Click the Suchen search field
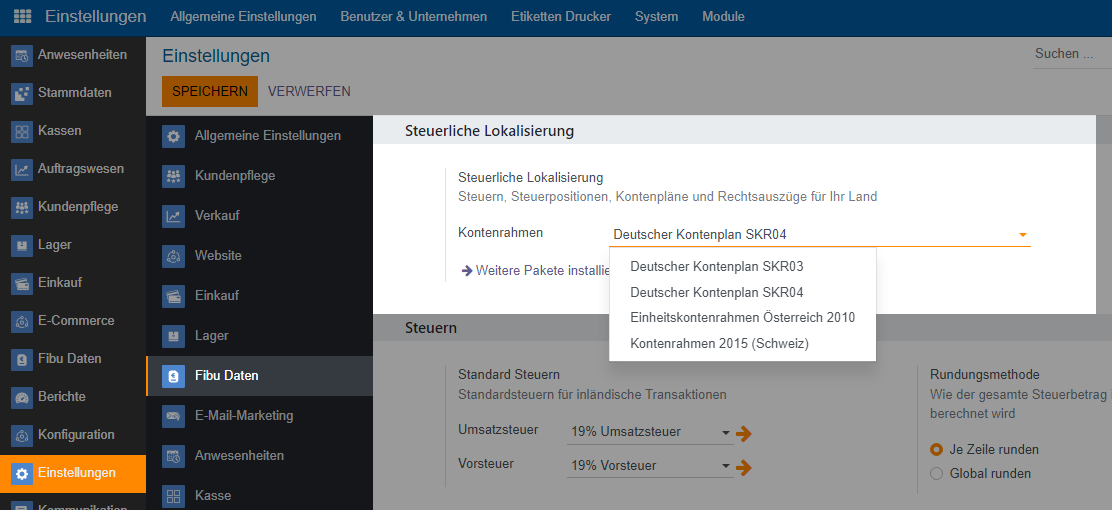The image size is (1112, 510). point(1070,54)
